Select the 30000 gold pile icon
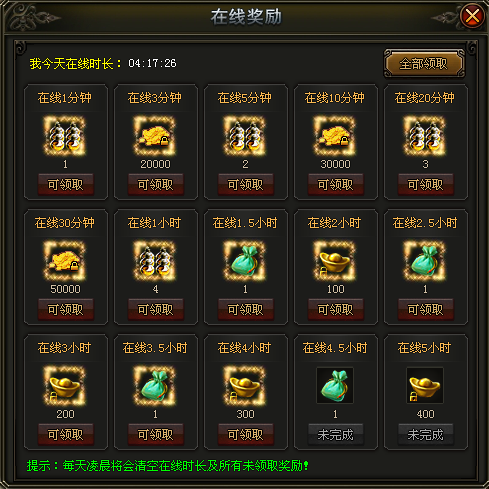The image size is (489, 489). click(x=335, y=136)
